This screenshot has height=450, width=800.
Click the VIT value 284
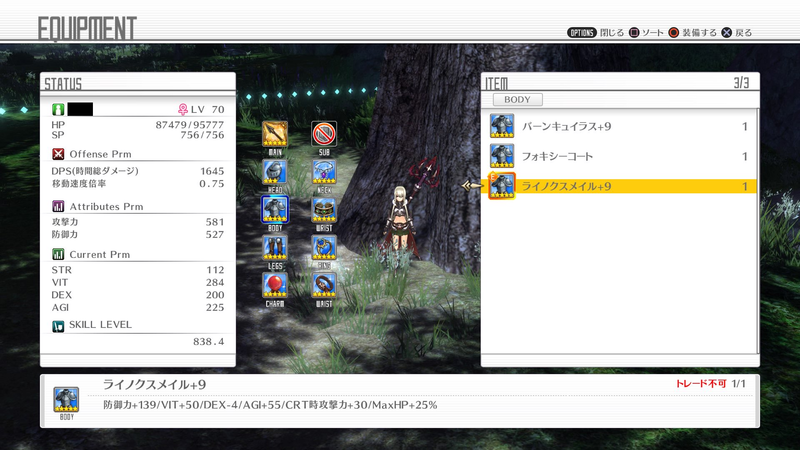[x=215, y=282]
